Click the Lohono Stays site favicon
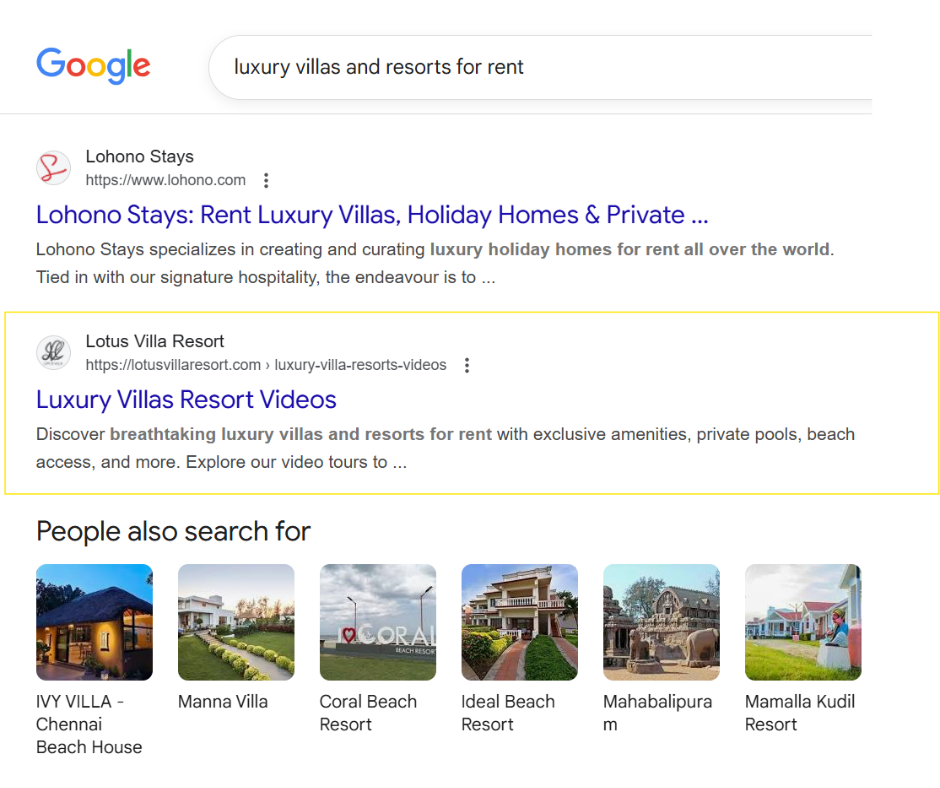940x788 pixels. pyautogui.click(x=53, y=168)
